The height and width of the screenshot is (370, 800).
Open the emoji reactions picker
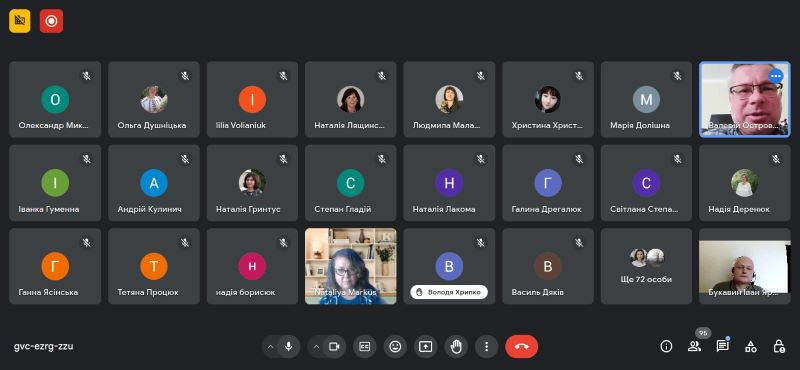395,347
